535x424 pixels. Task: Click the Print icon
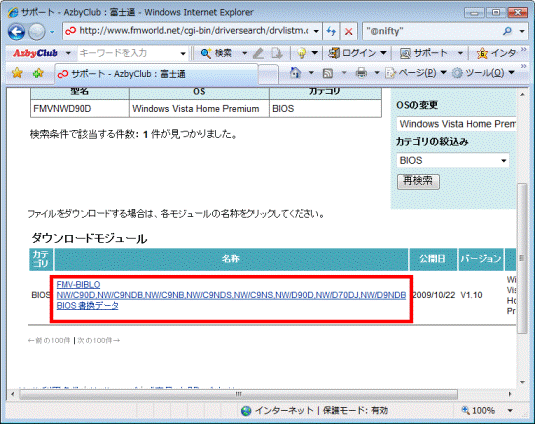click(361, 73)
